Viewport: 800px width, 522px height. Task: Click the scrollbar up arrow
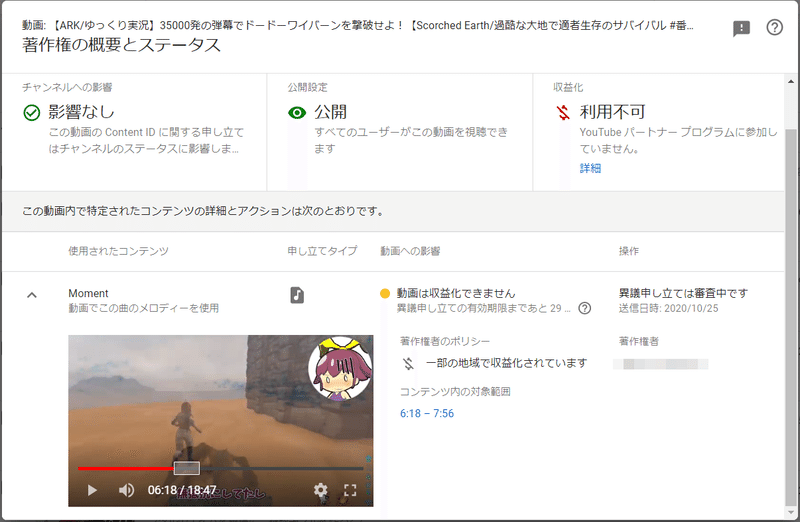[x=791, y=81]
